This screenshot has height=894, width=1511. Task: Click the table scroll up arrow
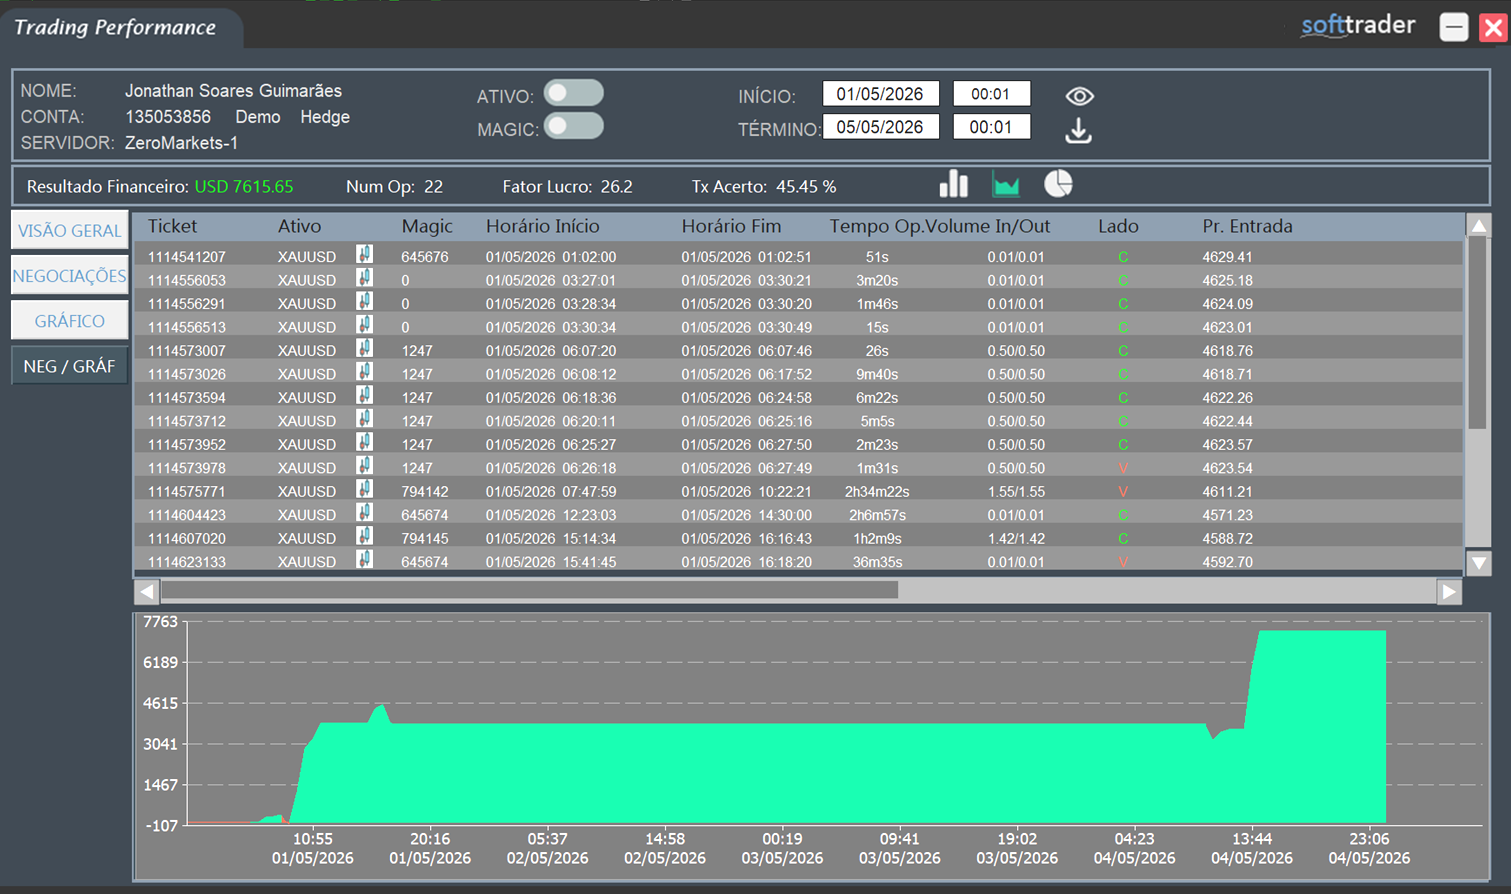[1479, 225]
